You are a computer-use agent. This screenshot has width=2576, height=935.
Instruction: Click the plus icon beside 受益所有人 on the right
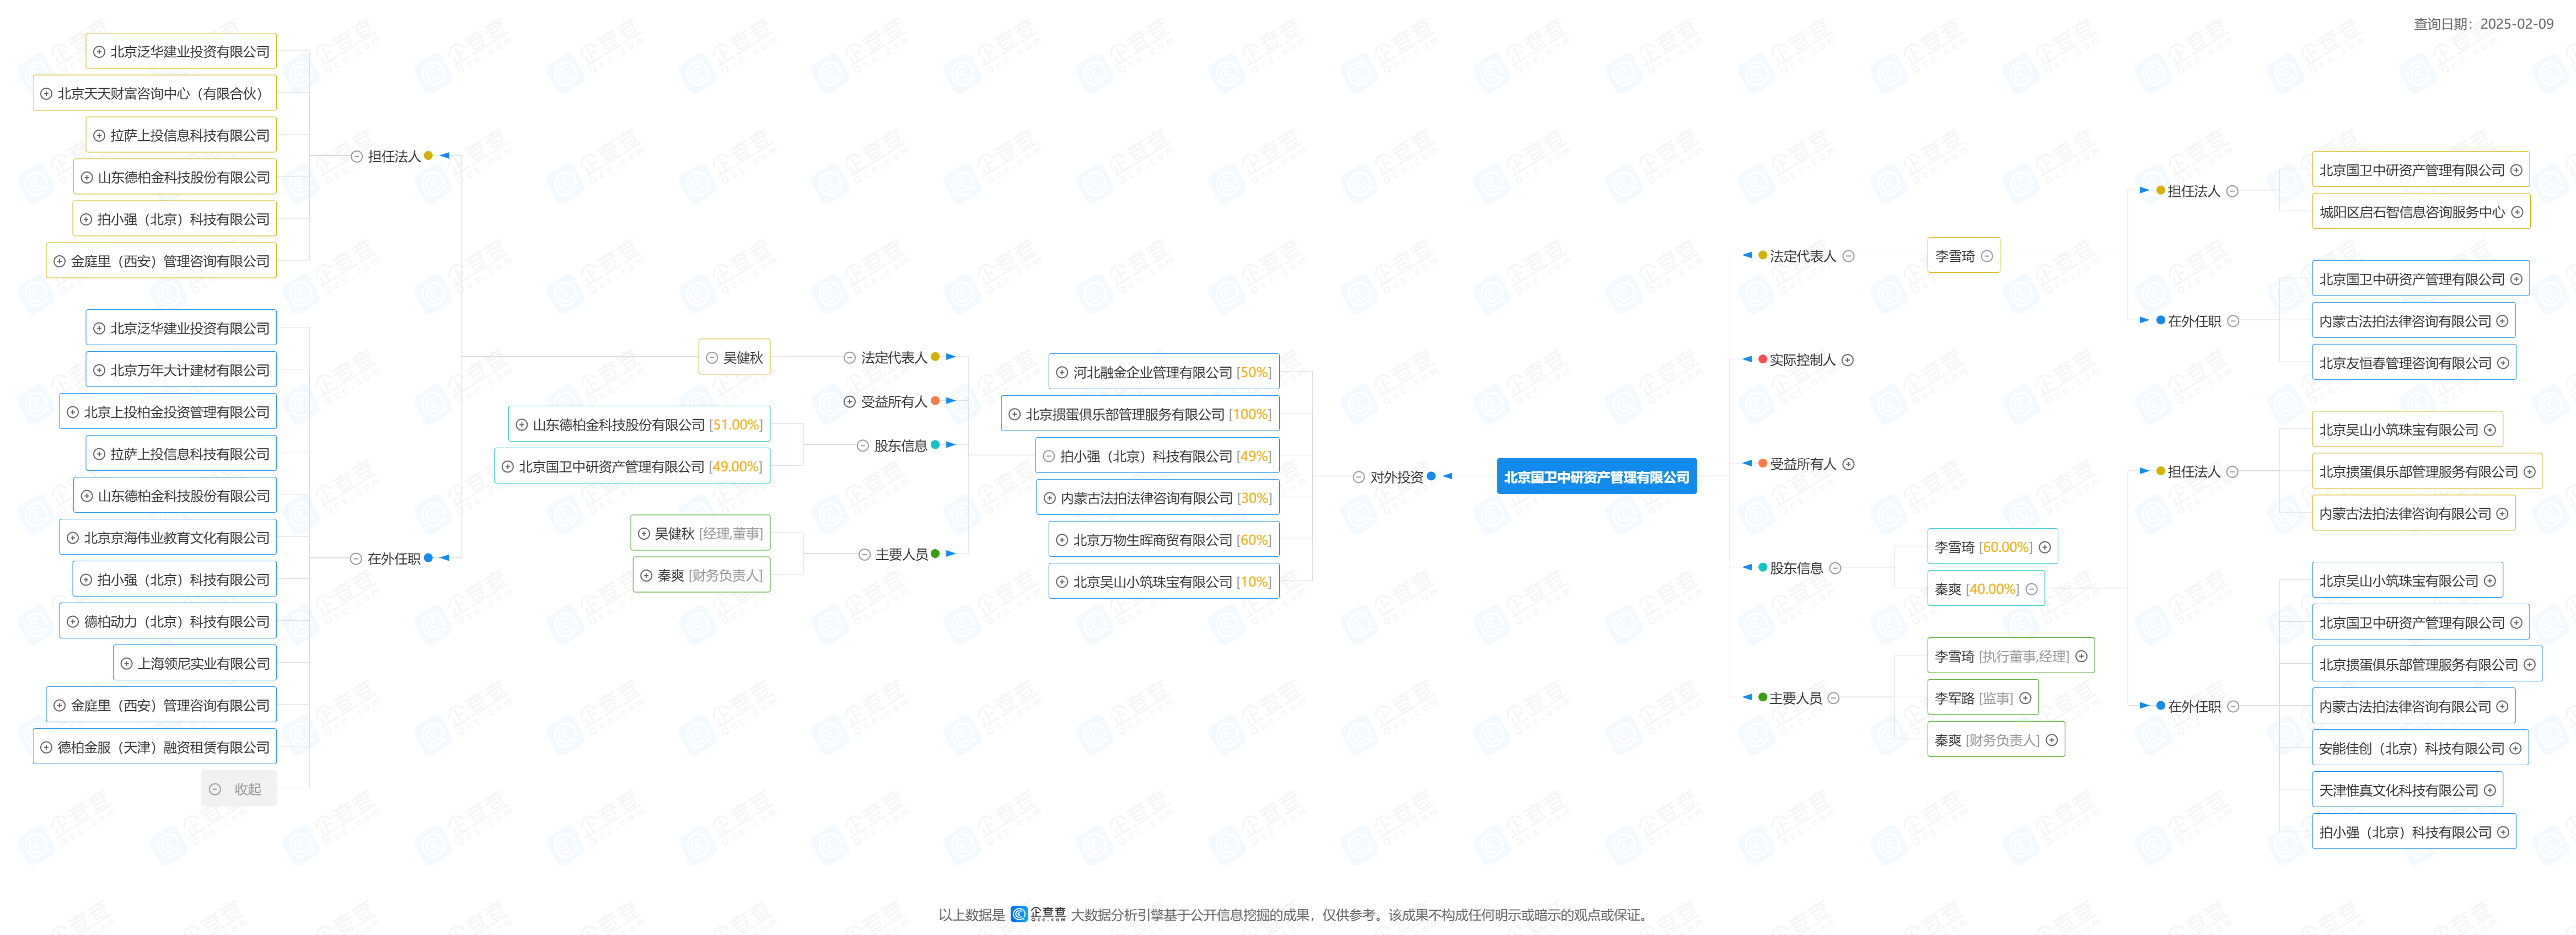pos(1849,464)
